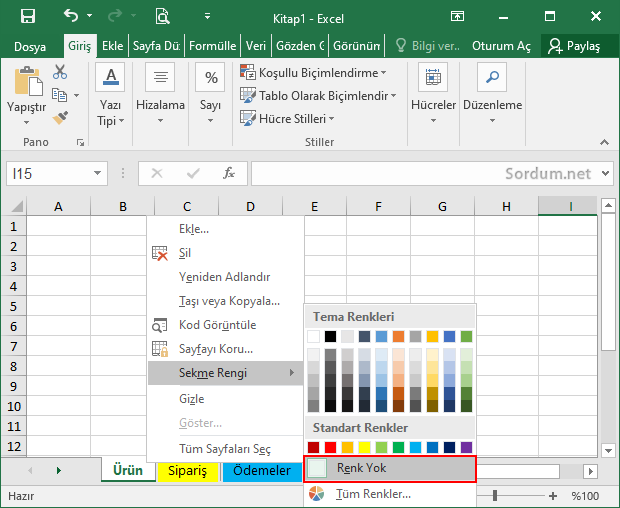620x508 pixels.
Task: Click the next sheet navigation arrow
Action: pos(59,470)
